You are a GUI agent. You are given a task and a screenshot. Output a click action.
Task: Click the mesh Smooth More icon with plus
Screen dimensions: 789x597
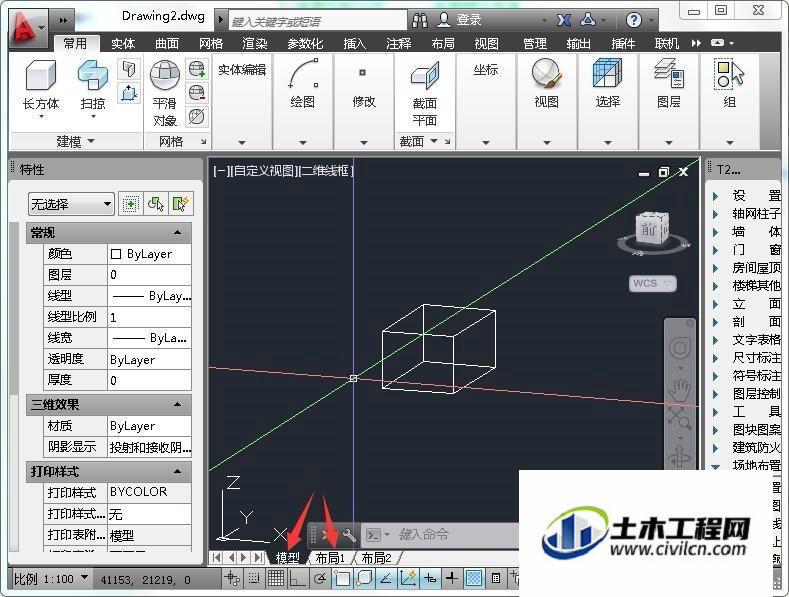(x=197, y=68)
